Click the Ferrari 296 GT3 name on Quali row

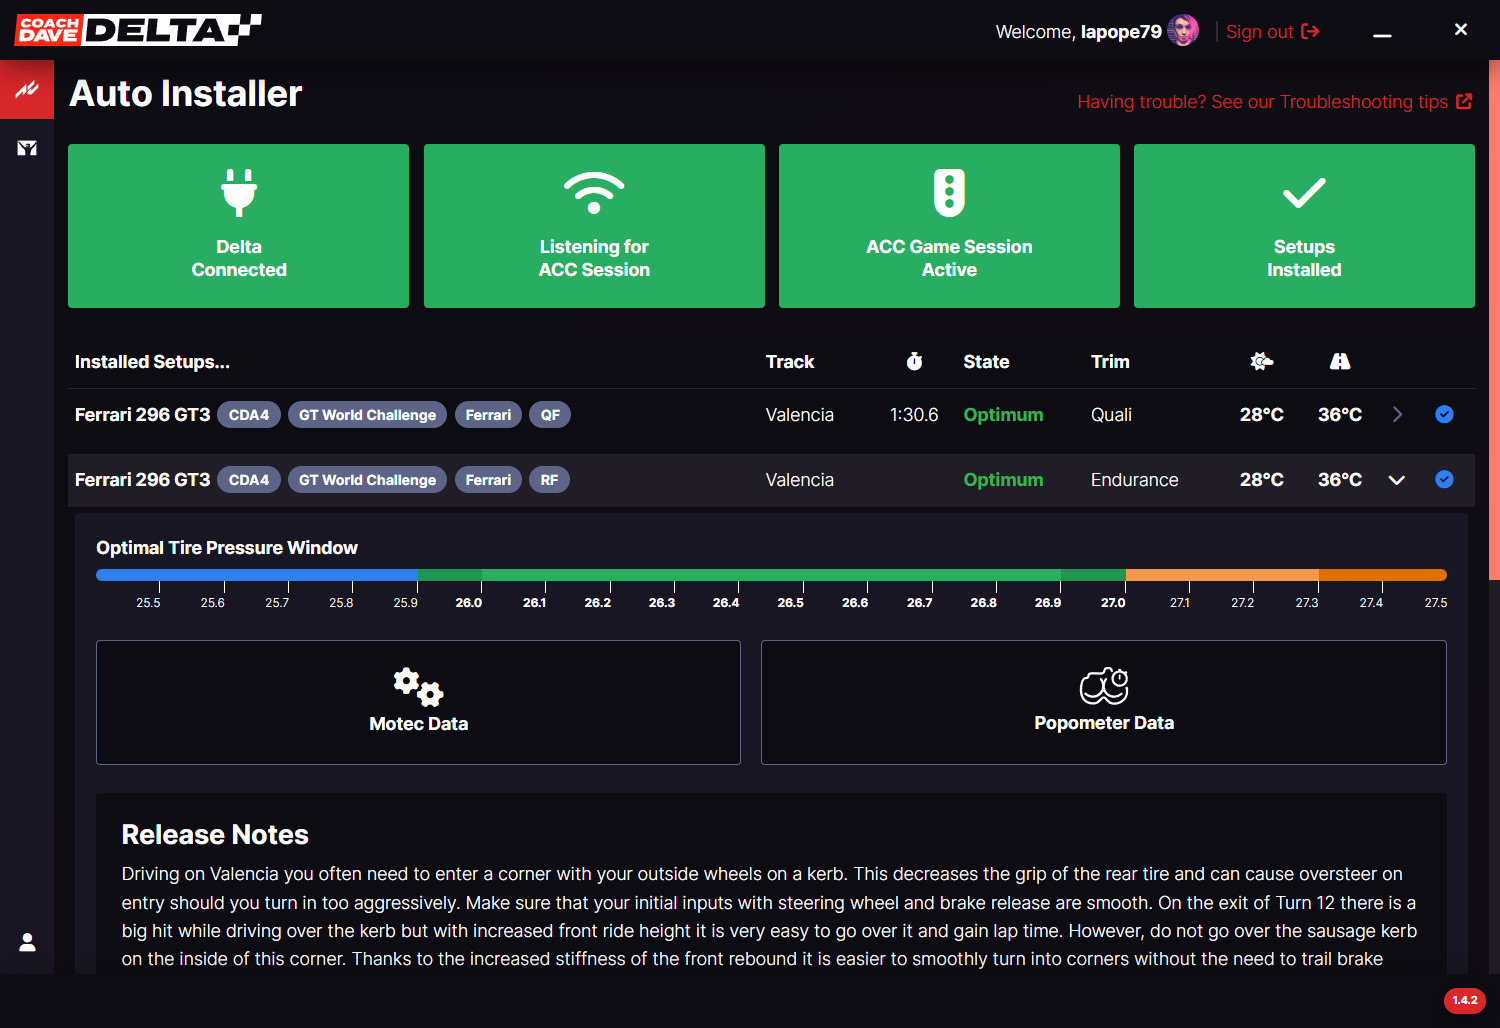142,415
